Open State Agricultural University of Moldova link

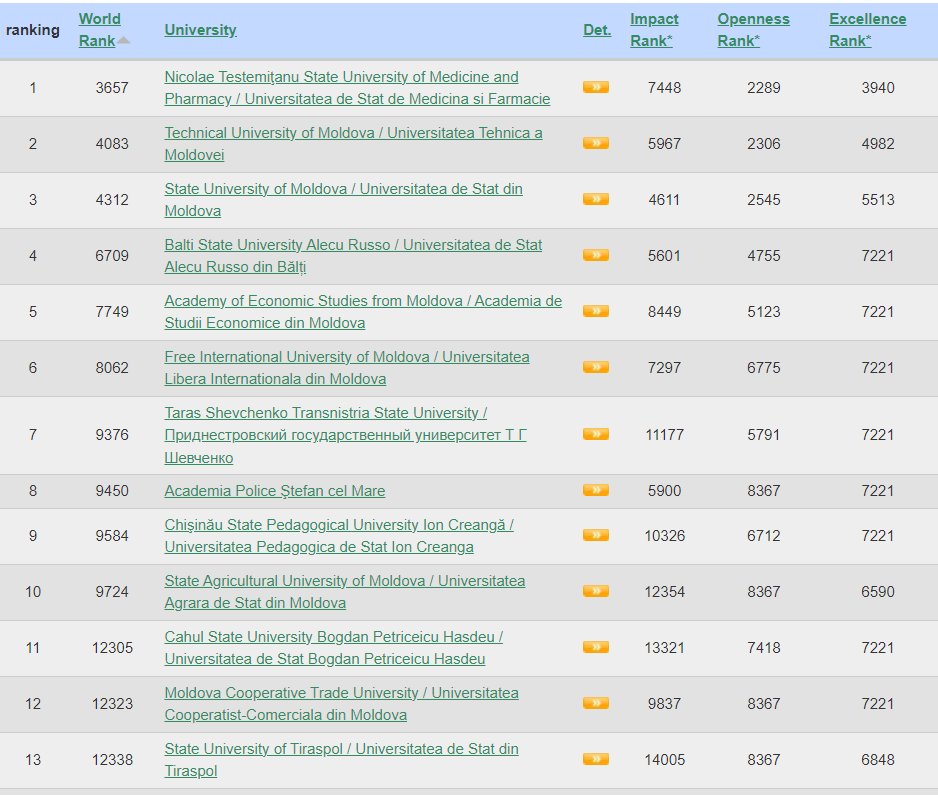pyautogui.click(x=345, y=592)
